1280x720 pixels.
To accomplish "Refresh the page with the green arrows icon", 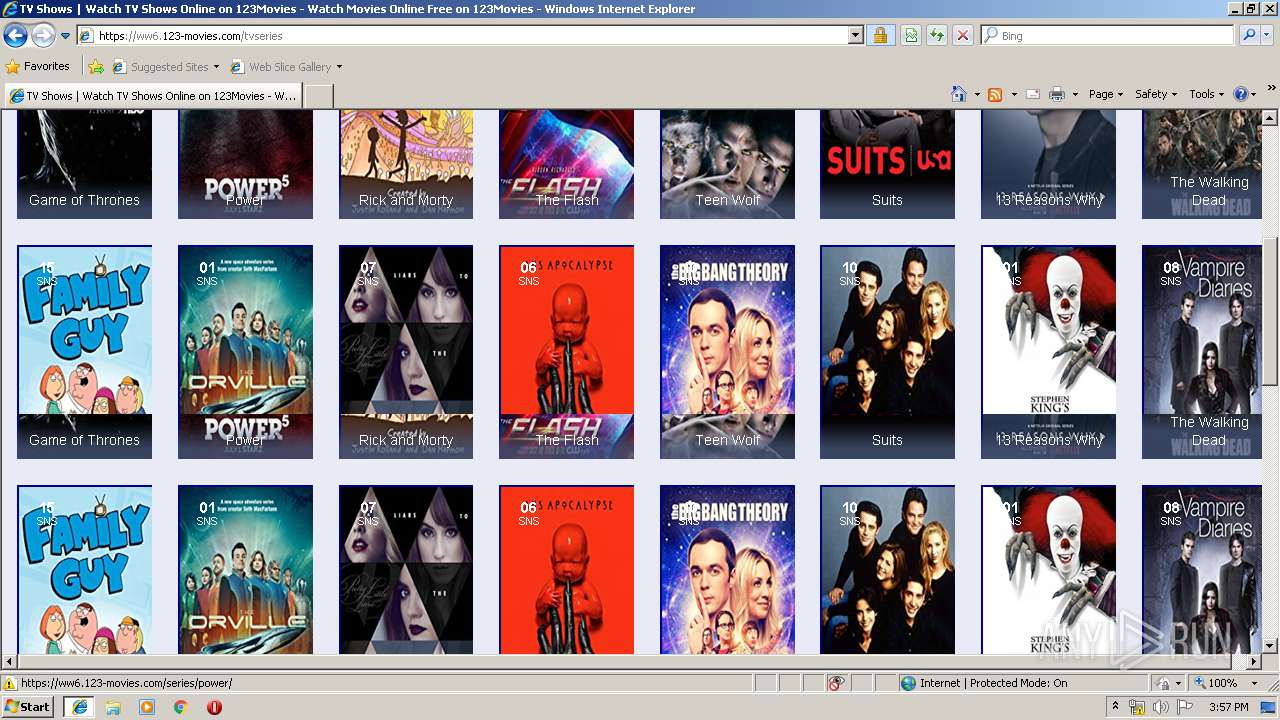I will point(936,36).
